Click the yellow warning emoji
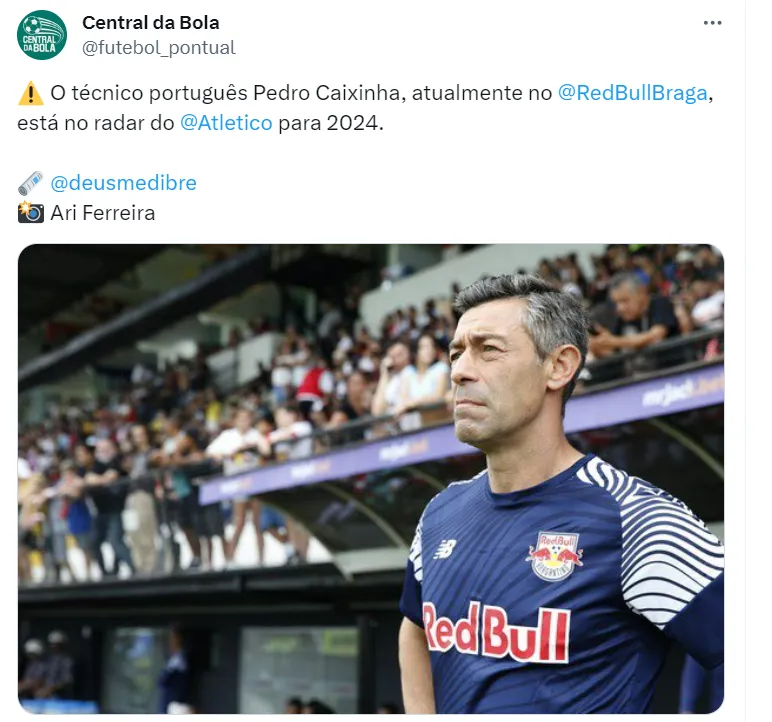Image resolution: width=772 pixels, height=722 pixels. [31, 93]
